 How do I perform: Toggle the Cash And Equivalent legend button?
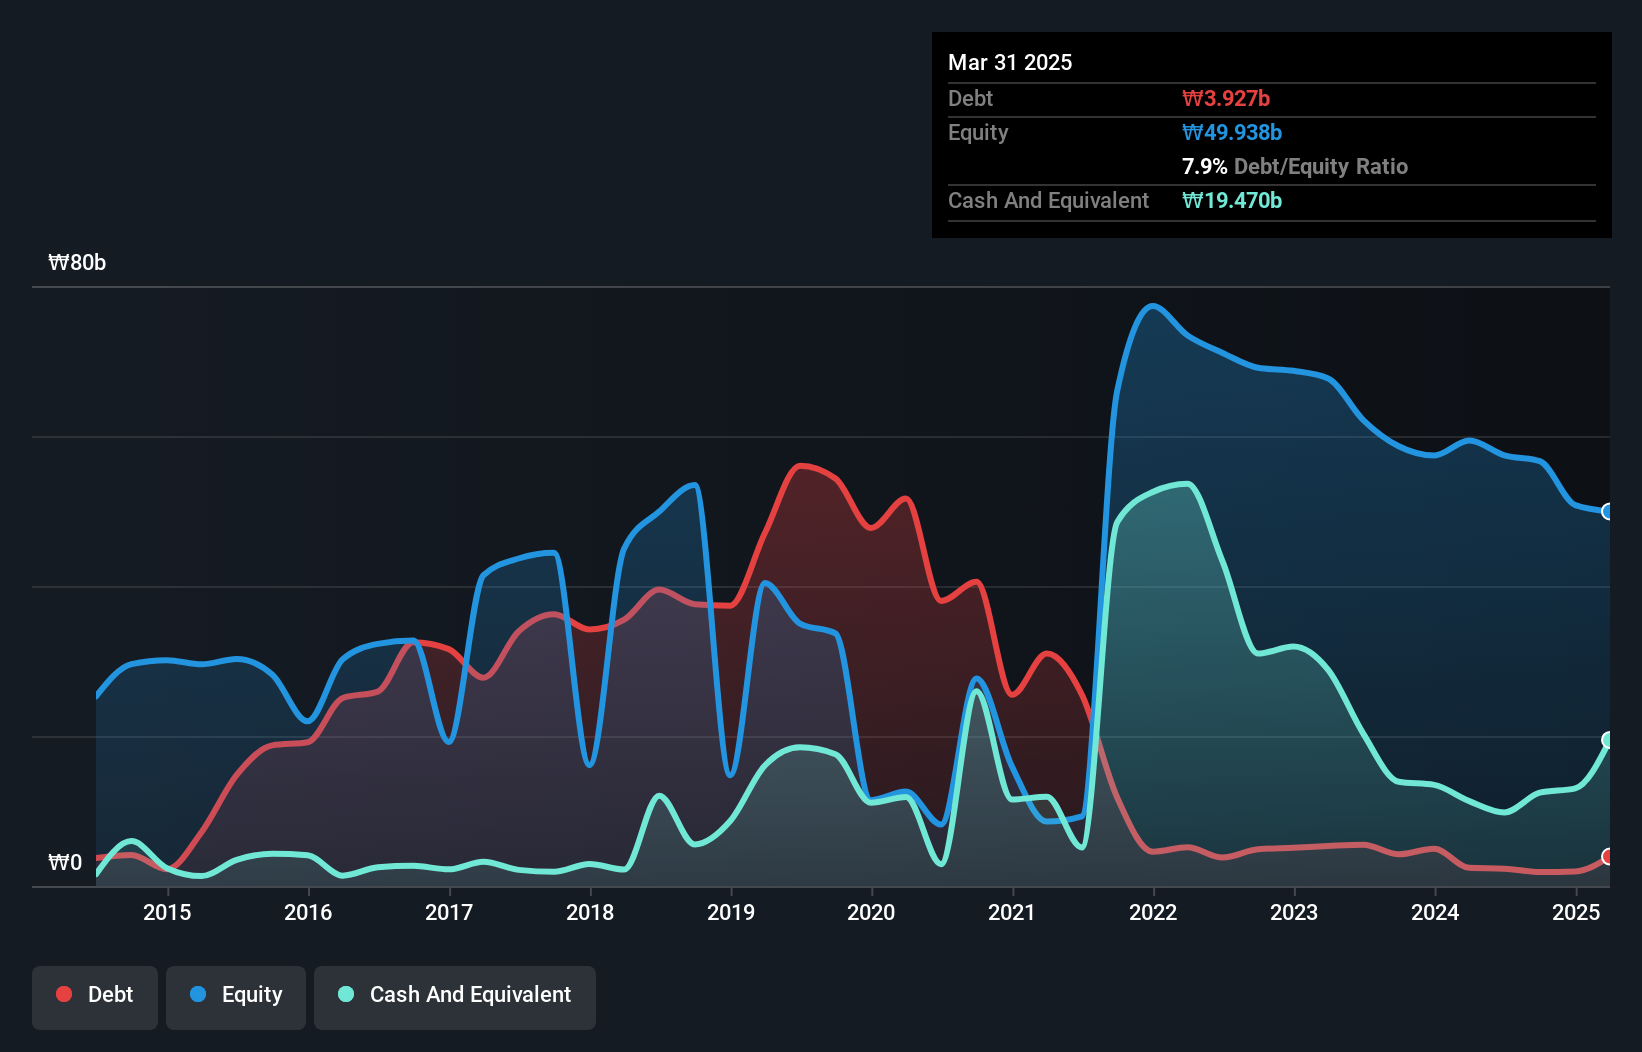[x=455, y=997]
